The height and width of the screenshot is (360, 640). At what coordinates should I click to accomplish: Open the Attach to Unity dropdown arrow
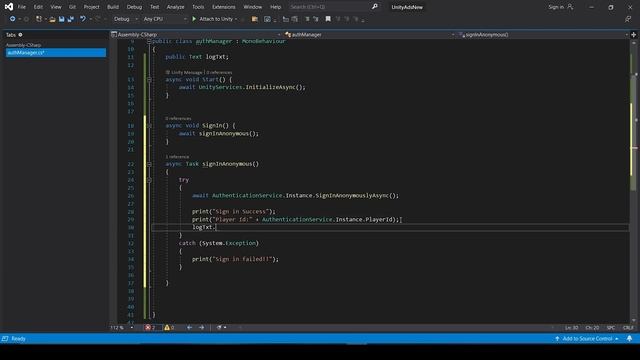click(236, 19)
